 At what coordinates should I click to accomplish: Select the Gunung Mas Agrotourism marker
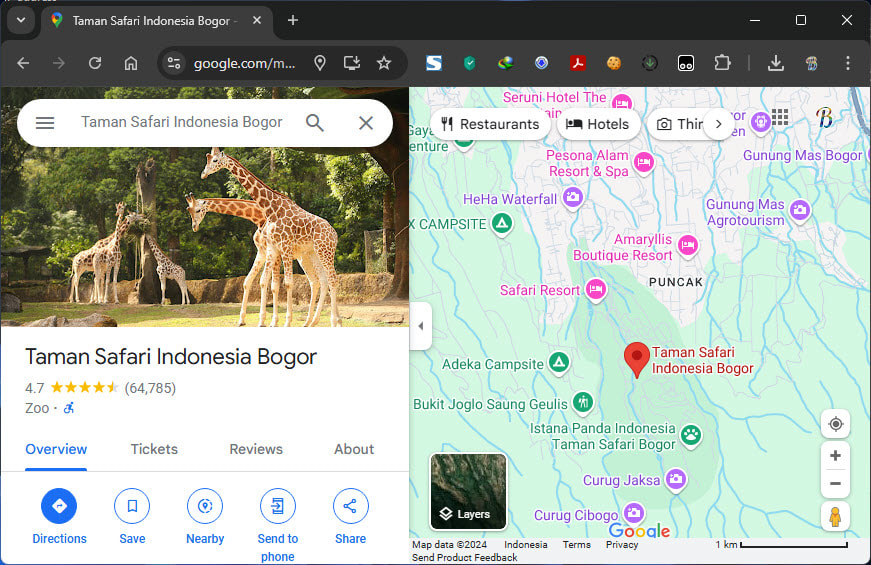[800, 210]
